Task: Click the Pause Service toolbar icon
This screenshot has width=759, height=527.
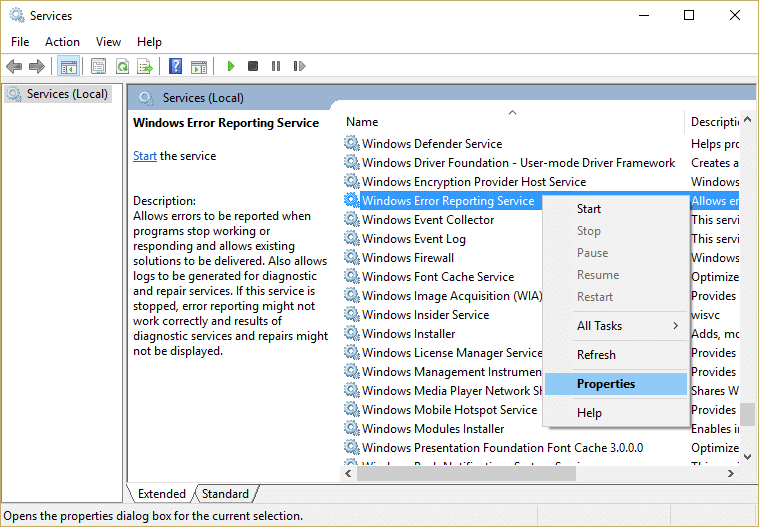Action: tap(276, 66)
